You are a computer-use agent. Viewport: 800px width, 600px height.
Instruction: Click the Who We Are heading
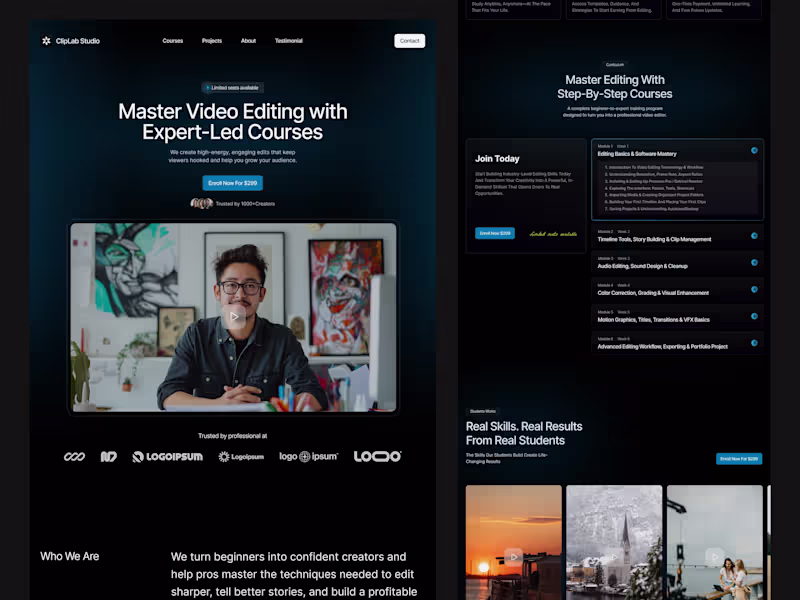coord(70,557)
